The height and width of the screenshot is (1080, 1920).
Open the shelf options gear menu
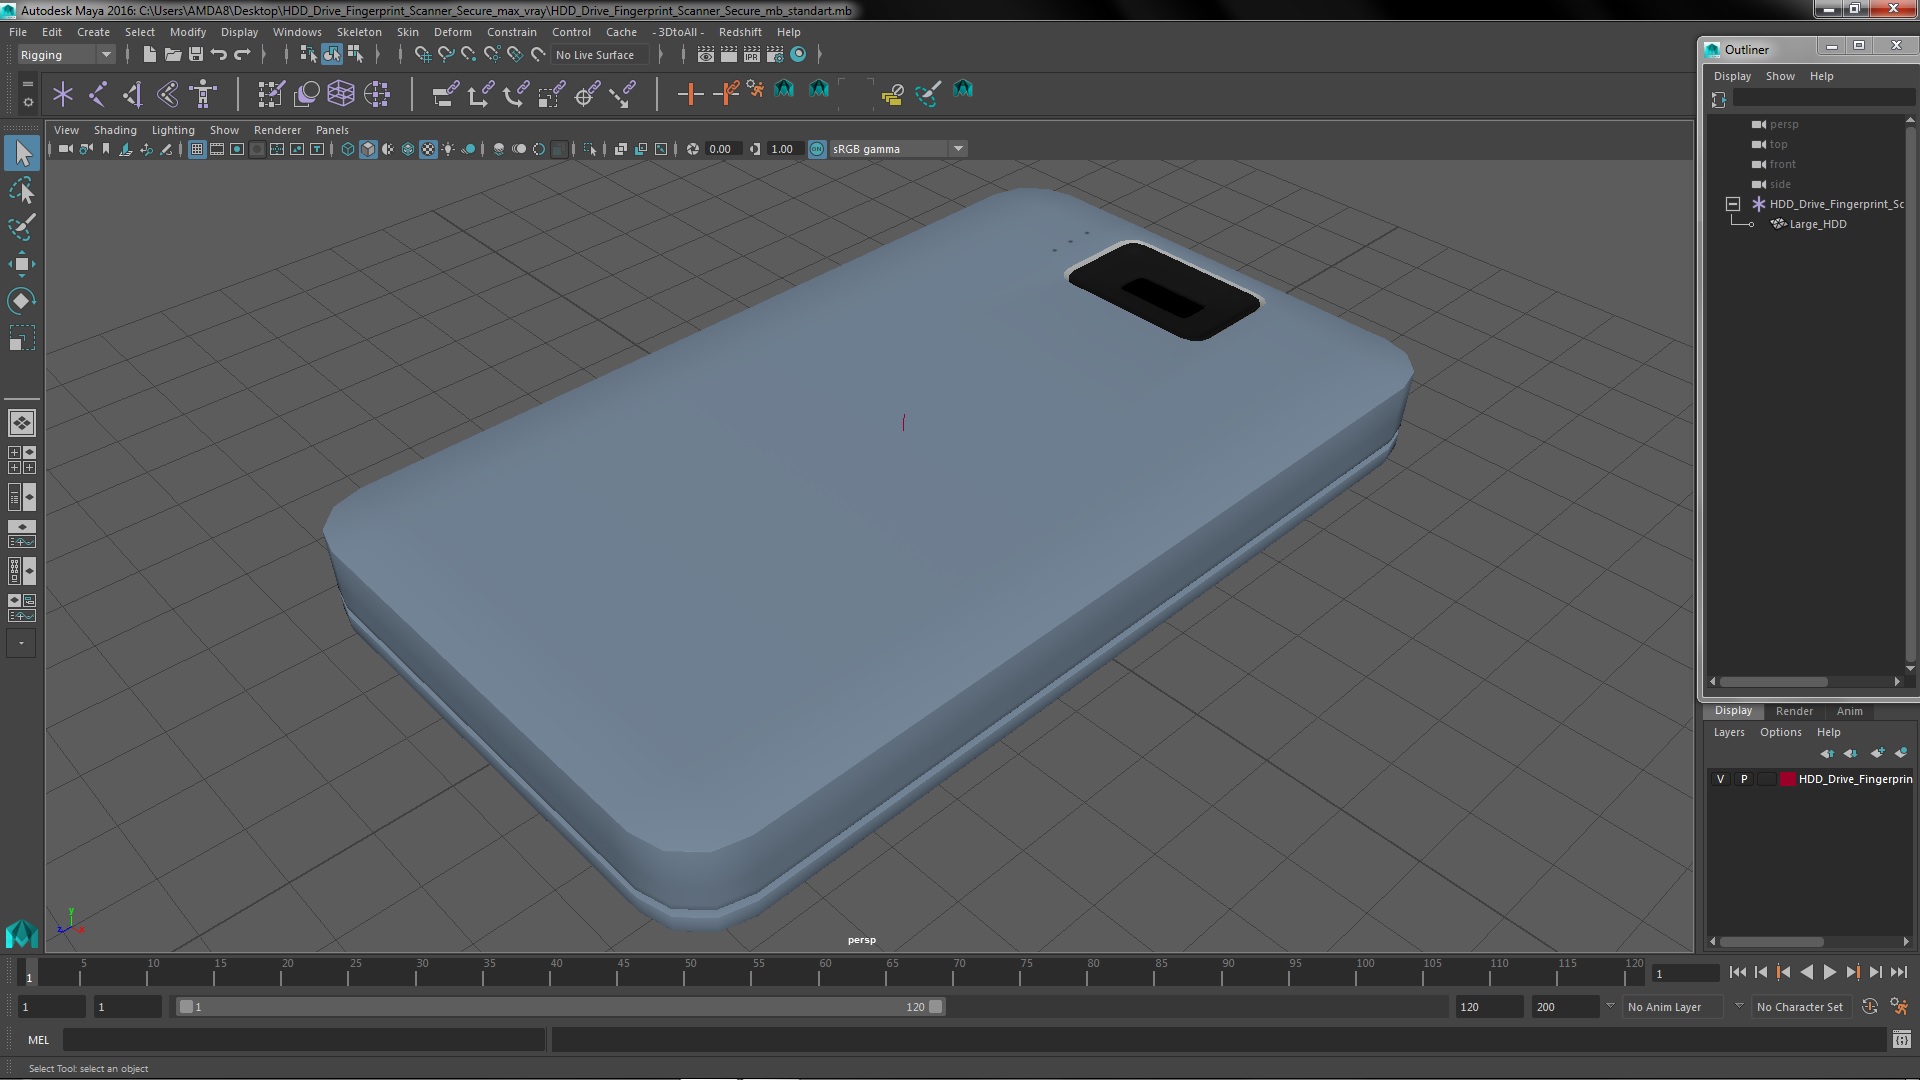click(28, 102)
